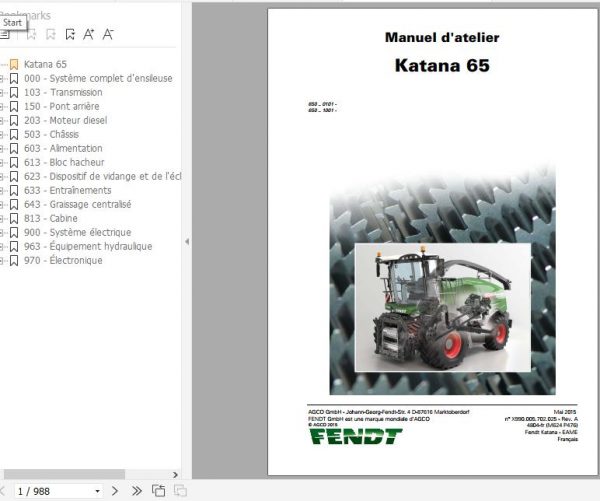
Task: Click the Fendt logo on the page
Action: coord(355,436)
